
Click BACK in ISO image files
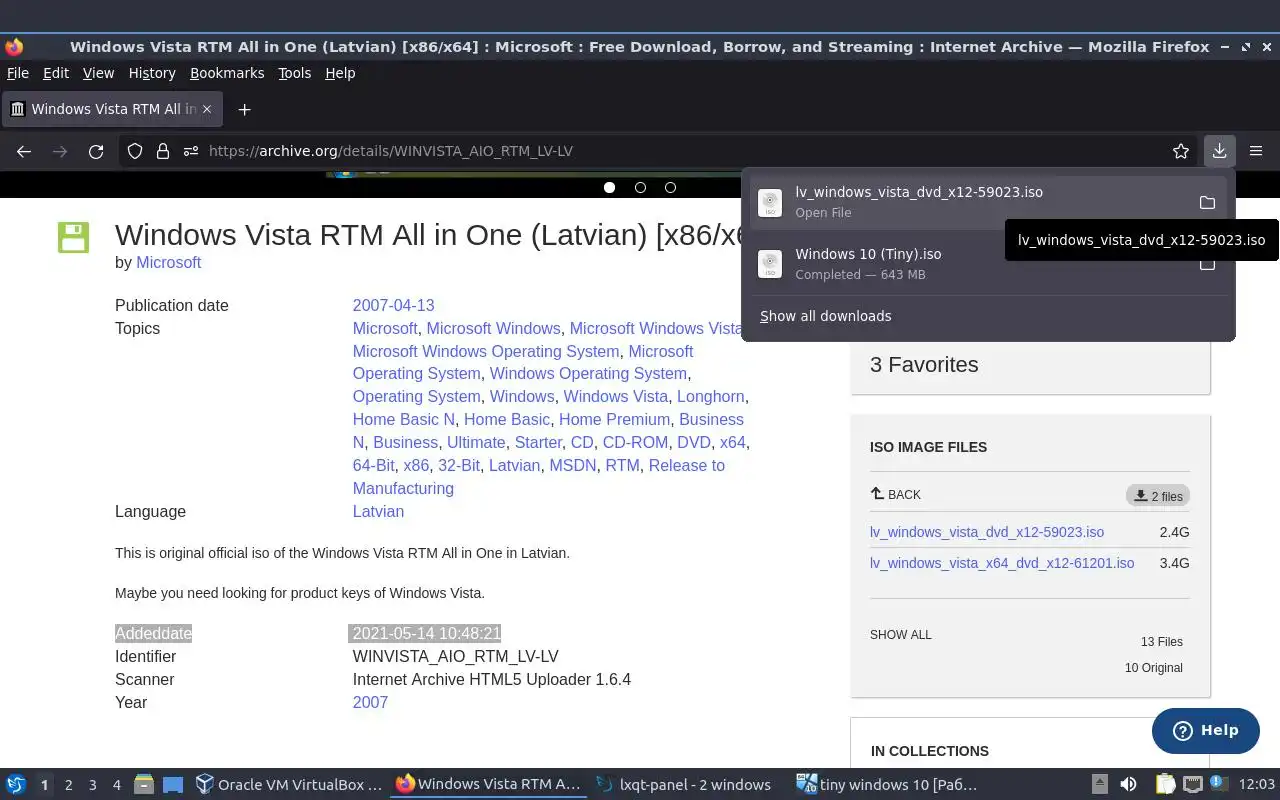(x=896, y=495)
